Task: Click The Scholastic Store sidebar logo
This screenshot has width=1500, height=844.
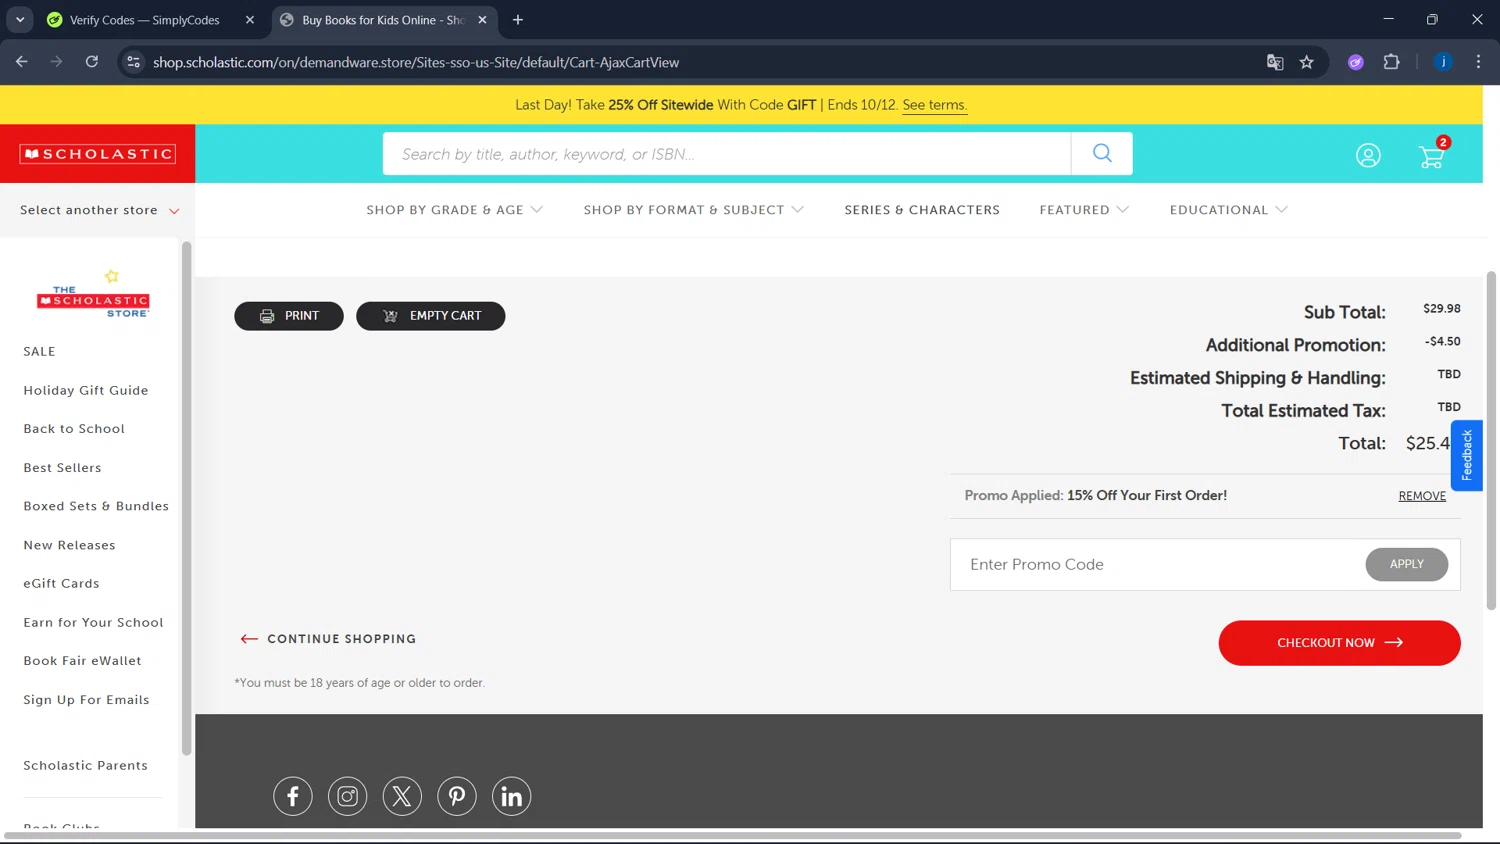Action: [93, 294]
